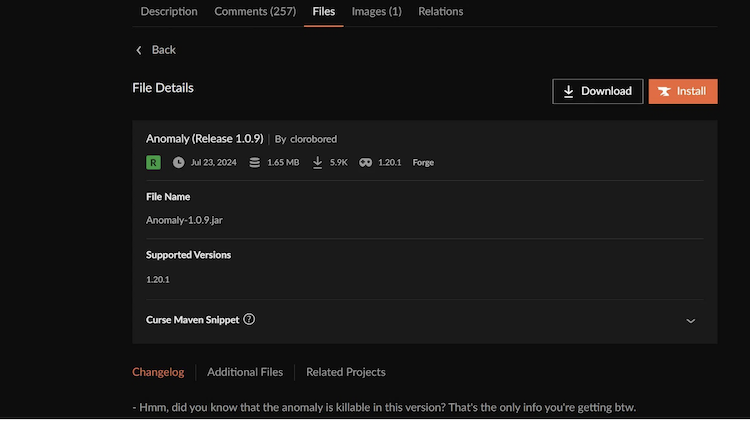View the Related Projects tab
Viewport: 750px width, 421px height.
click(x=346, y=372)
